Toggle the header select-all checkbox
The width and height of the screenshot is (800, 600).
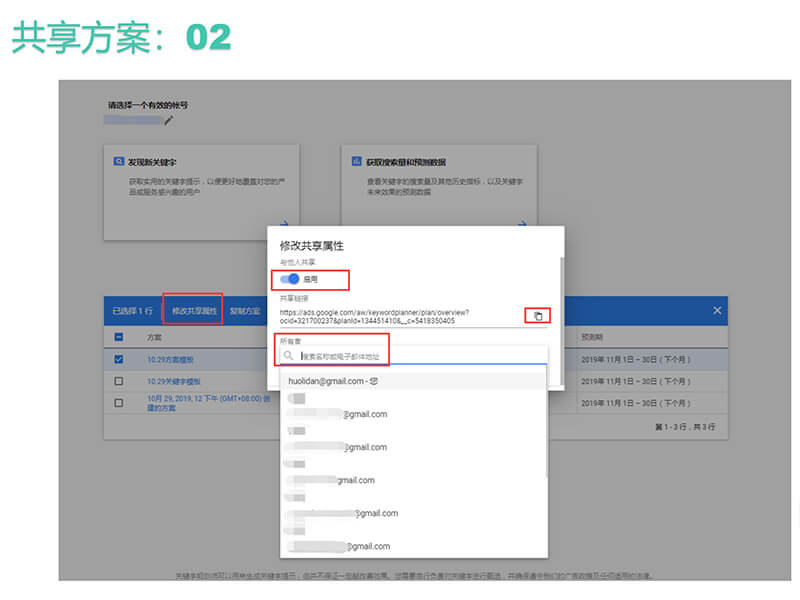pyautogui.click(x=118, y=337)
